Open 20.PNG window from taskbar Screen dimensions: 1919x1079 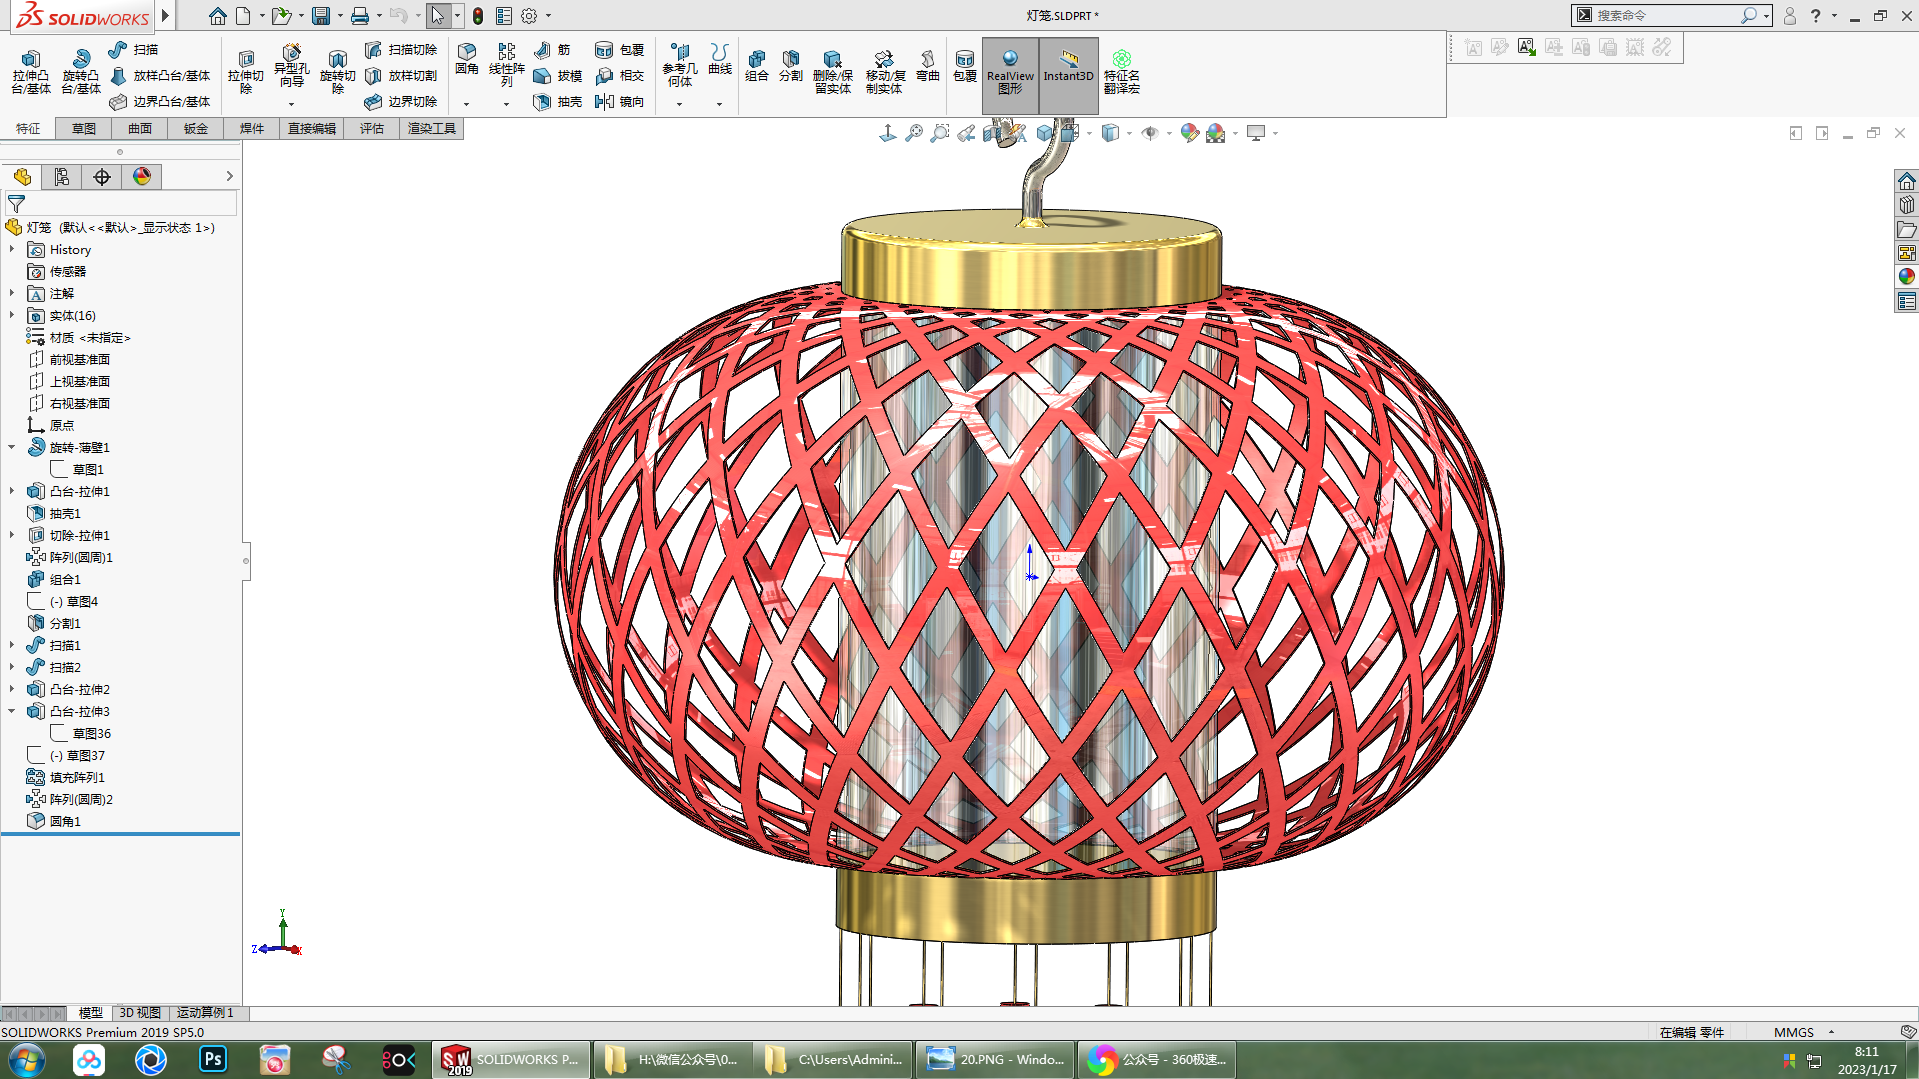[995, 1059]
